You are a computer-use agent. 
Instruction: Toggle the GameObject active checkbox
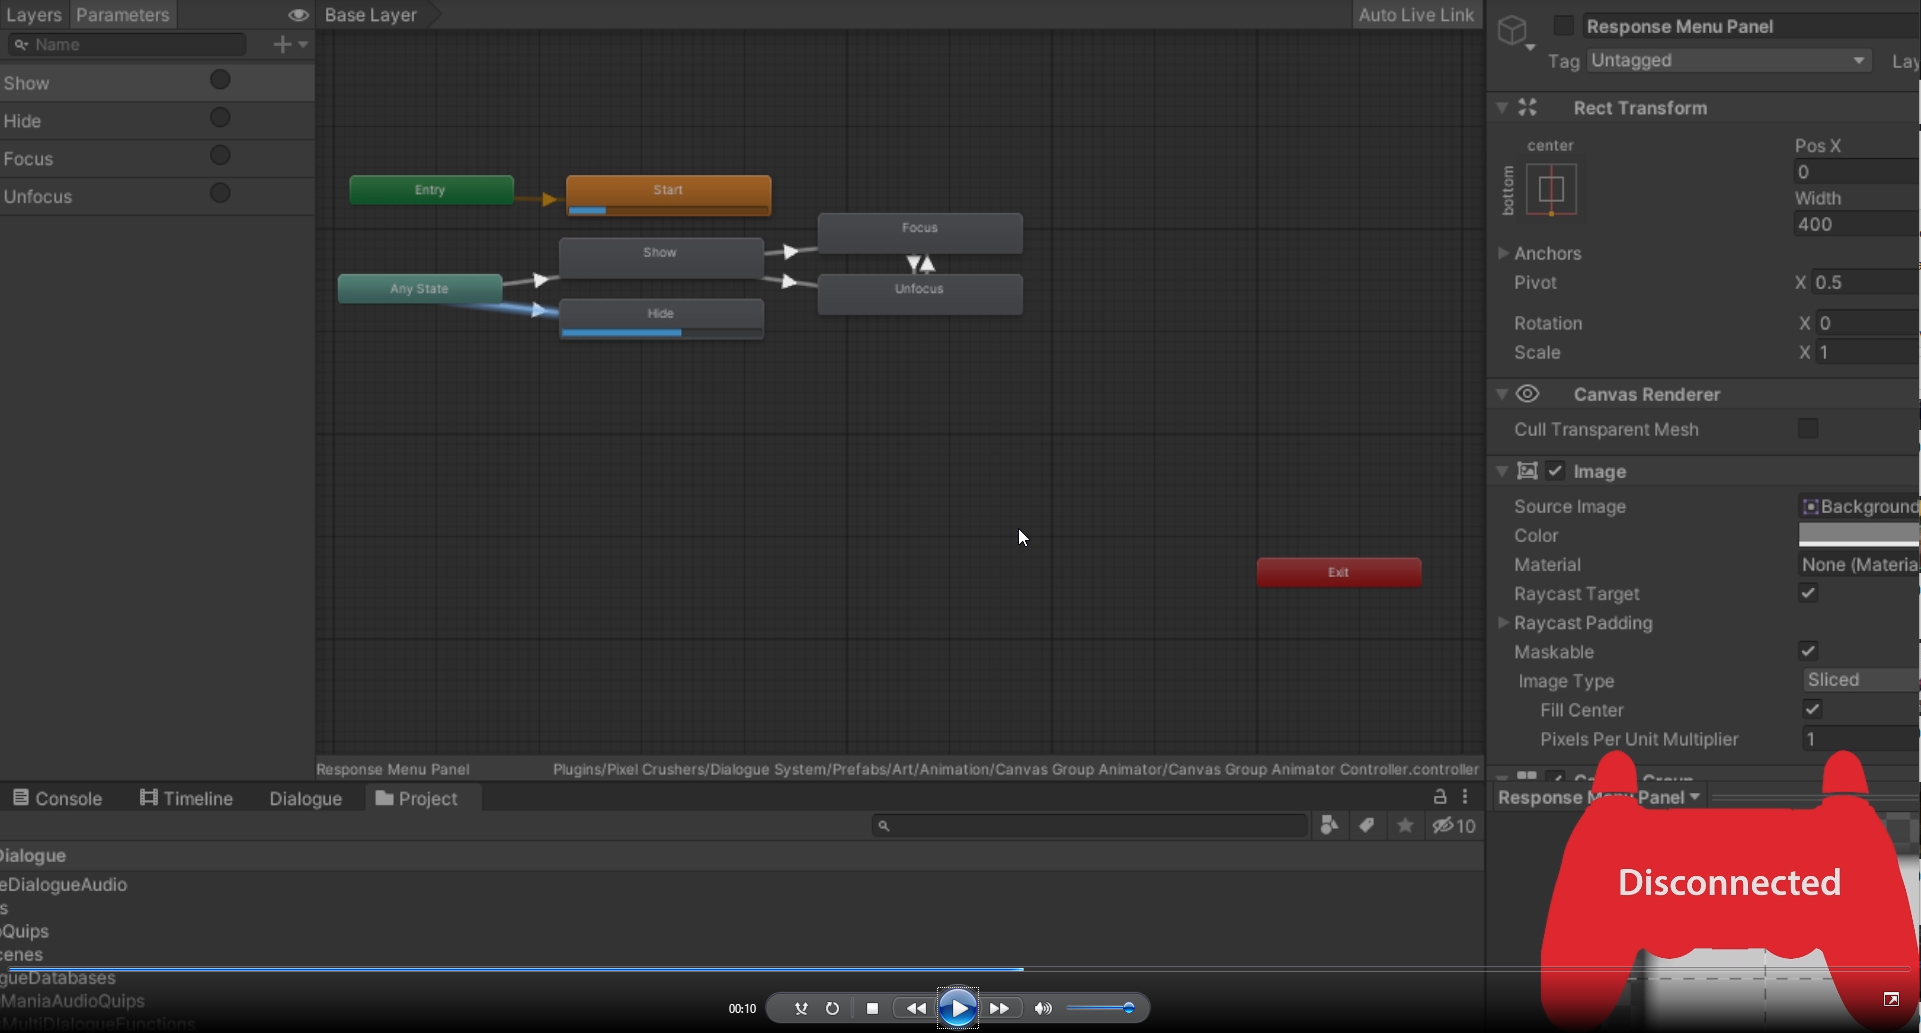pos(1563,25)
